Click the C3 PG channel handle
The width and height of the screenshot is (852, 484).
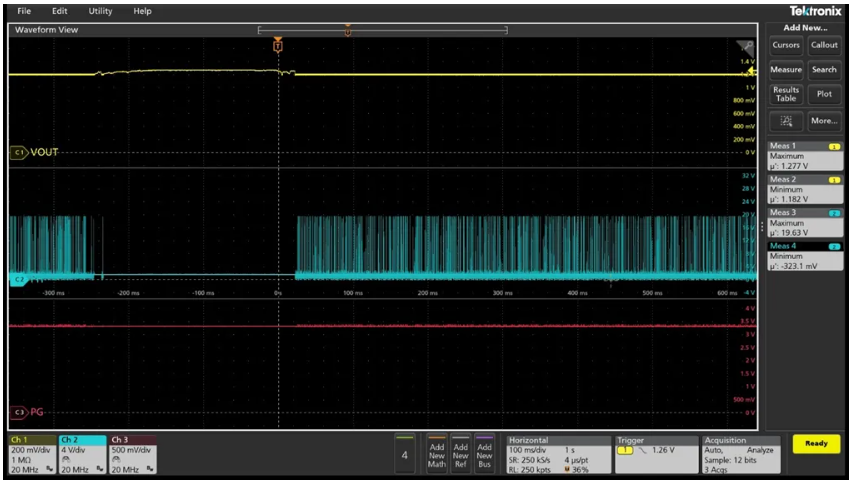coord(19,411)
